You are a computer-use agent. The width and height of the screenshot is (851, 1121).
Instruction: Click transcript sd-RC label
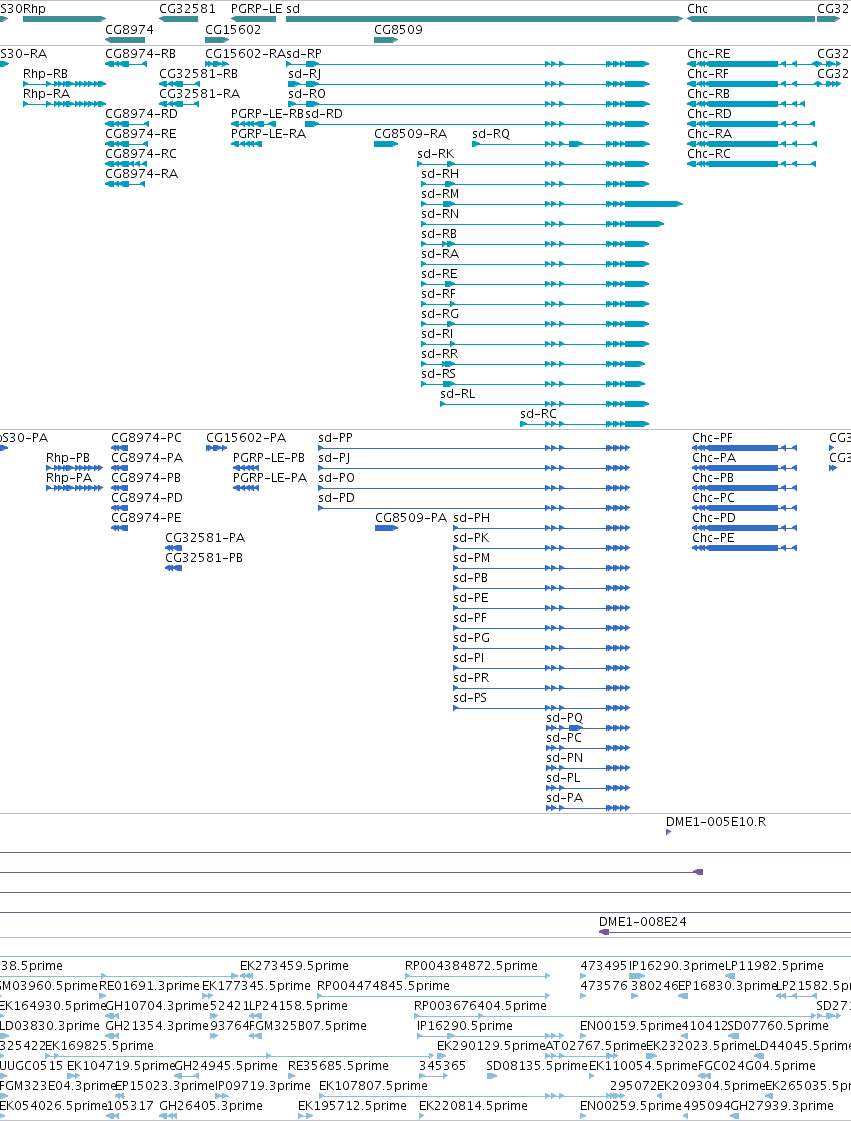click(538, 414)
